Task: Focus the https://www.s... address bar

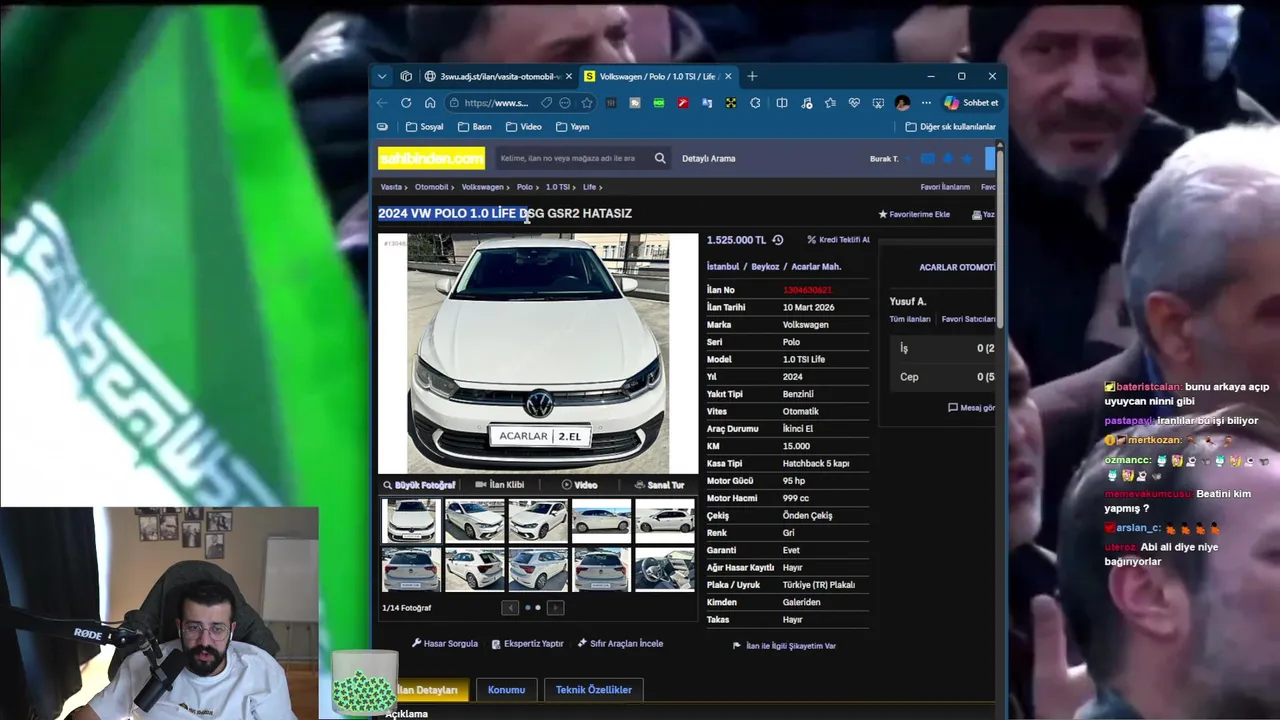Action: click(x=496, y=103)
